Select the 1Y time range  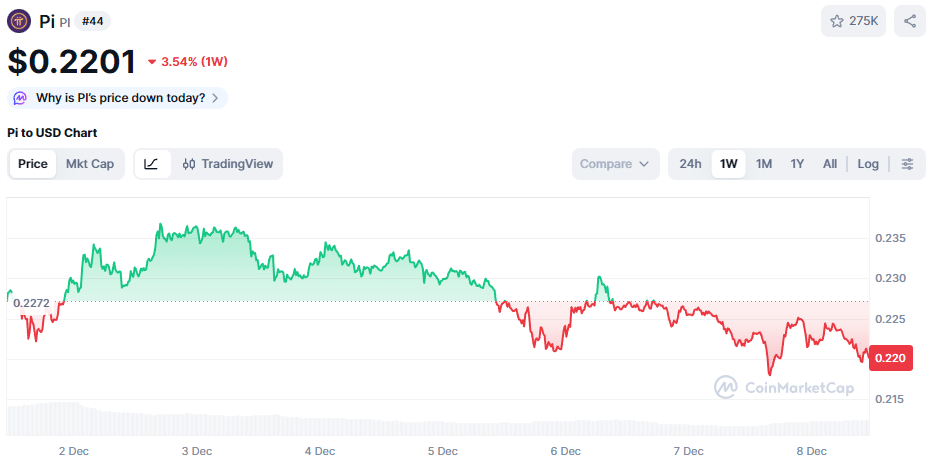coord(797,164)
